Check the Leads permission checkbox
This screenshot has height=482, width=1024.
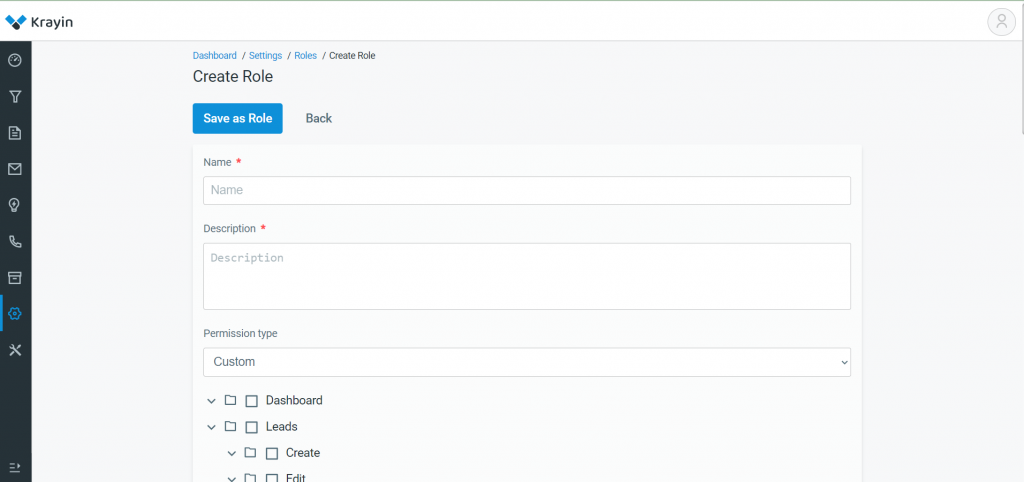251,428
